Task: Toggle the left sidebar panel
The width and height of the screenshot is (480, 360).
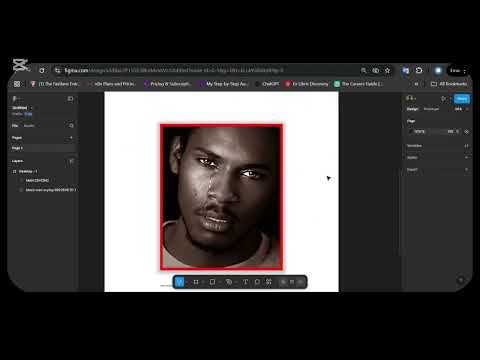Action: 70,99
